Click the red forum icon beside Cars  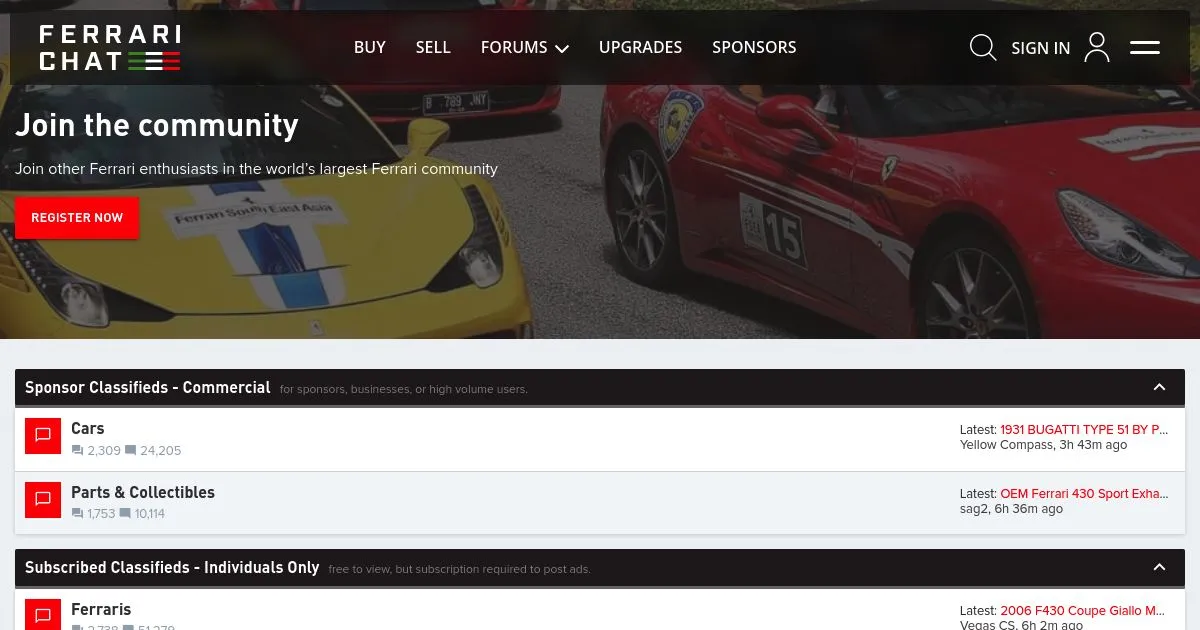click(43, 435)
